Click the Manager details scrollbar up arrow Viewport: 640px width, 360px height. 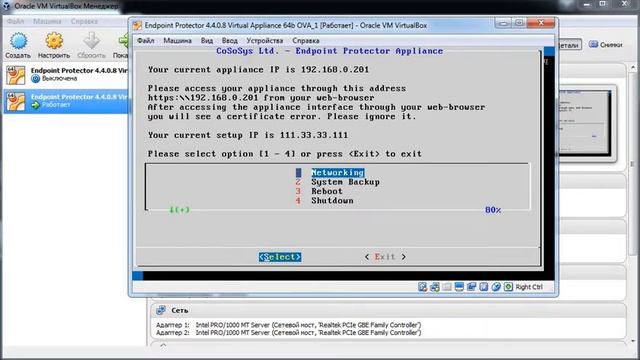click(x=633, y=67)
